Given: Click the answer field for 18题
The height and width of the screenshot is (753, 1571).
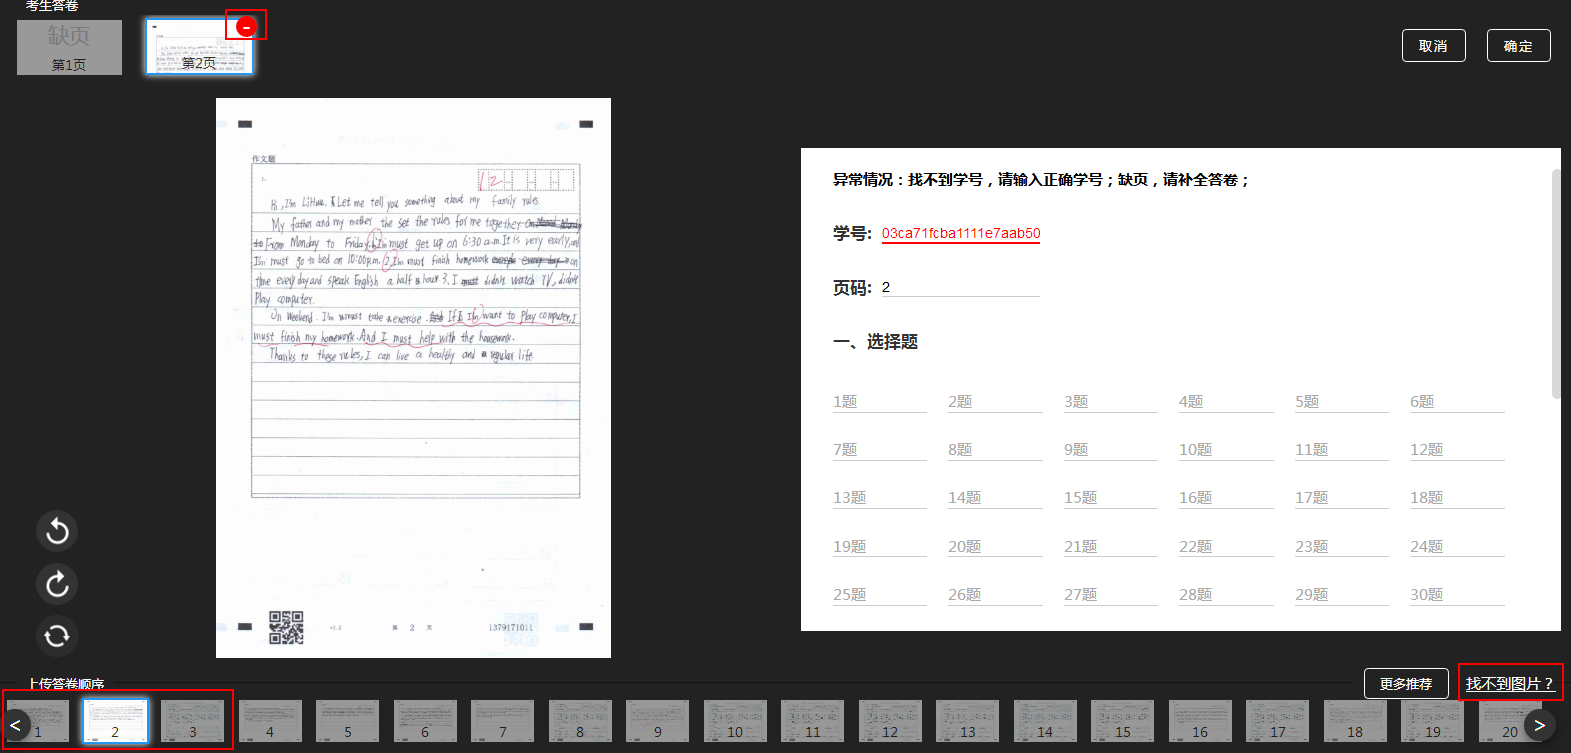Looking at the screenshot, I should coord(1456,498).
